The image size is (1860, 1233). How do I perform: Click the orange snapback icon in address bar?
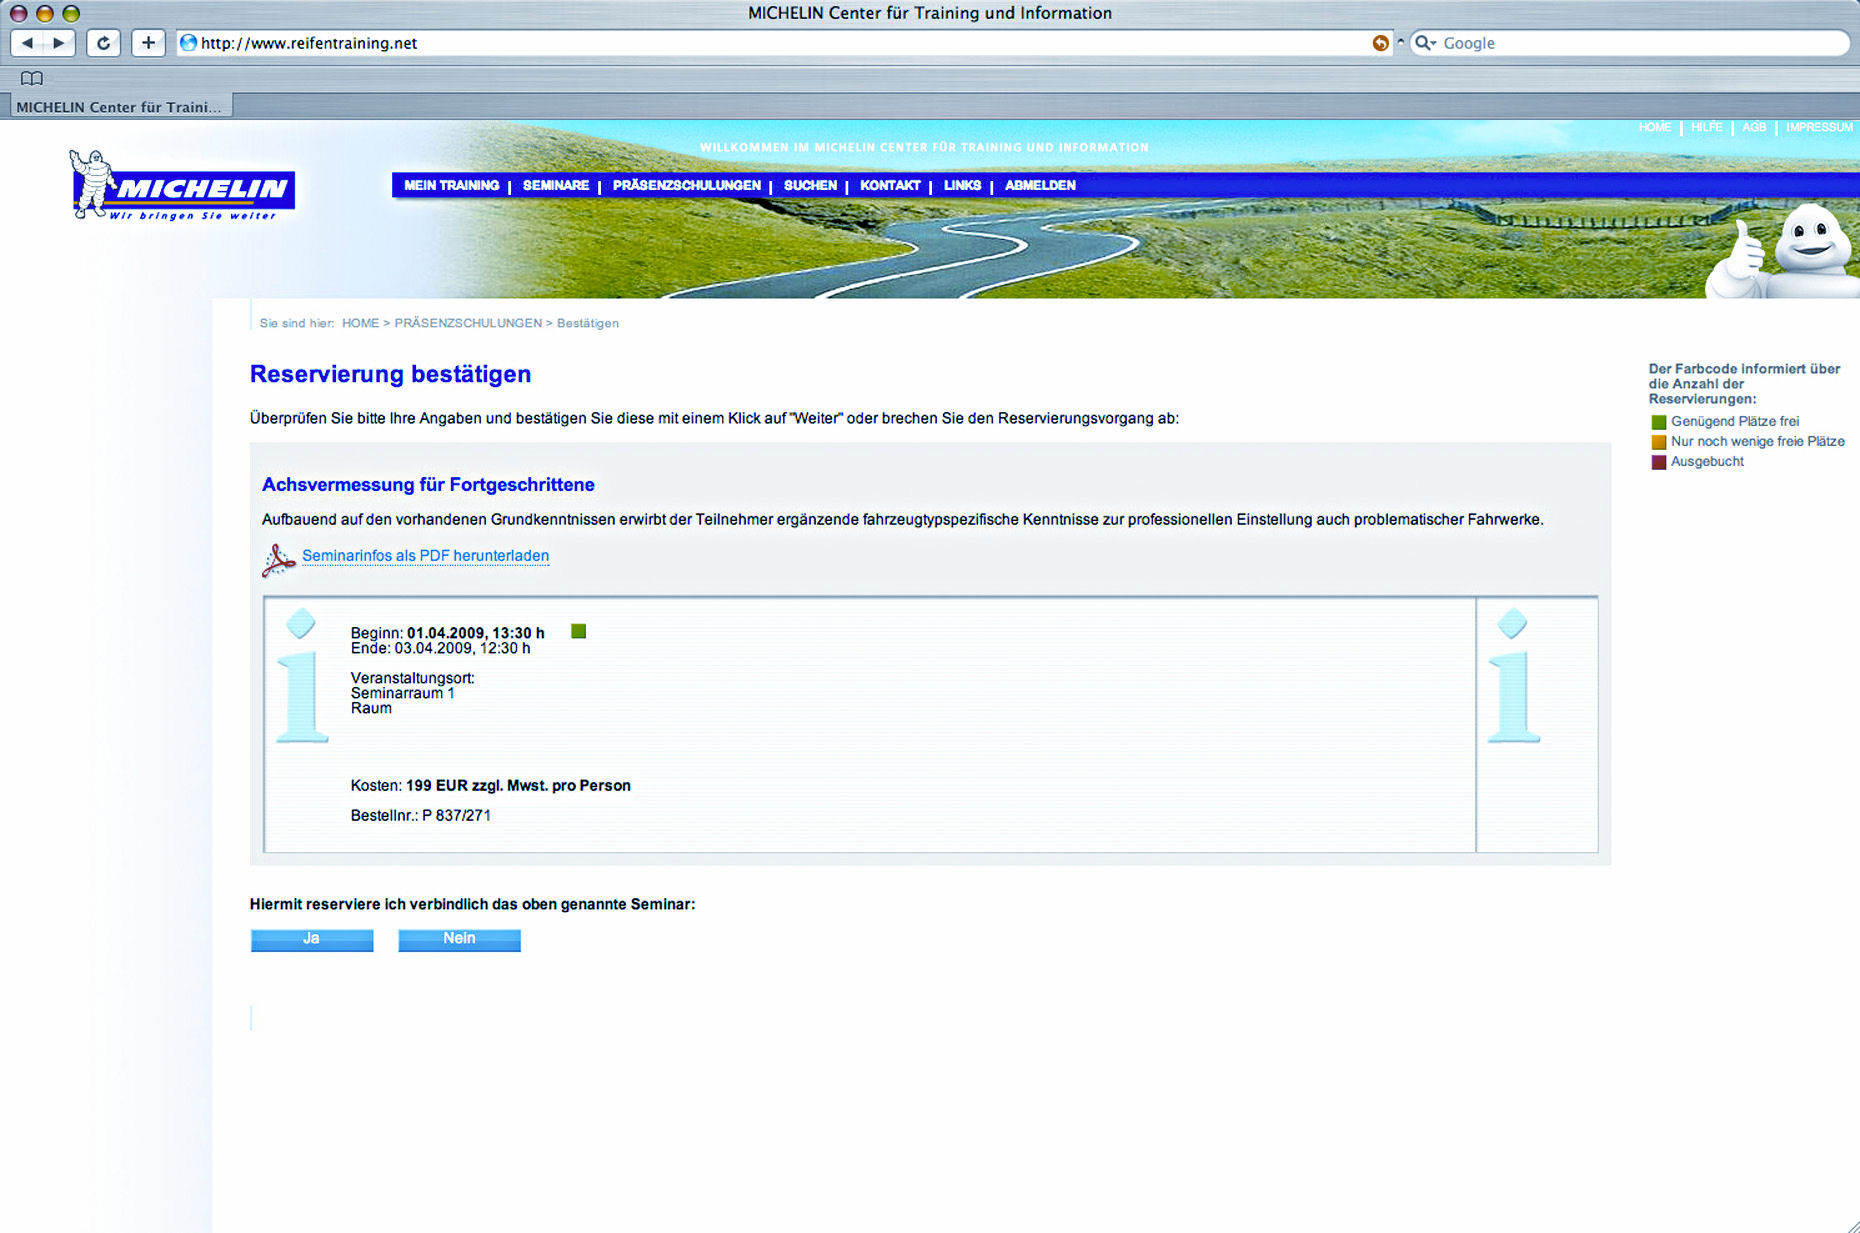pyautogui.click(x=1380, y=43)
